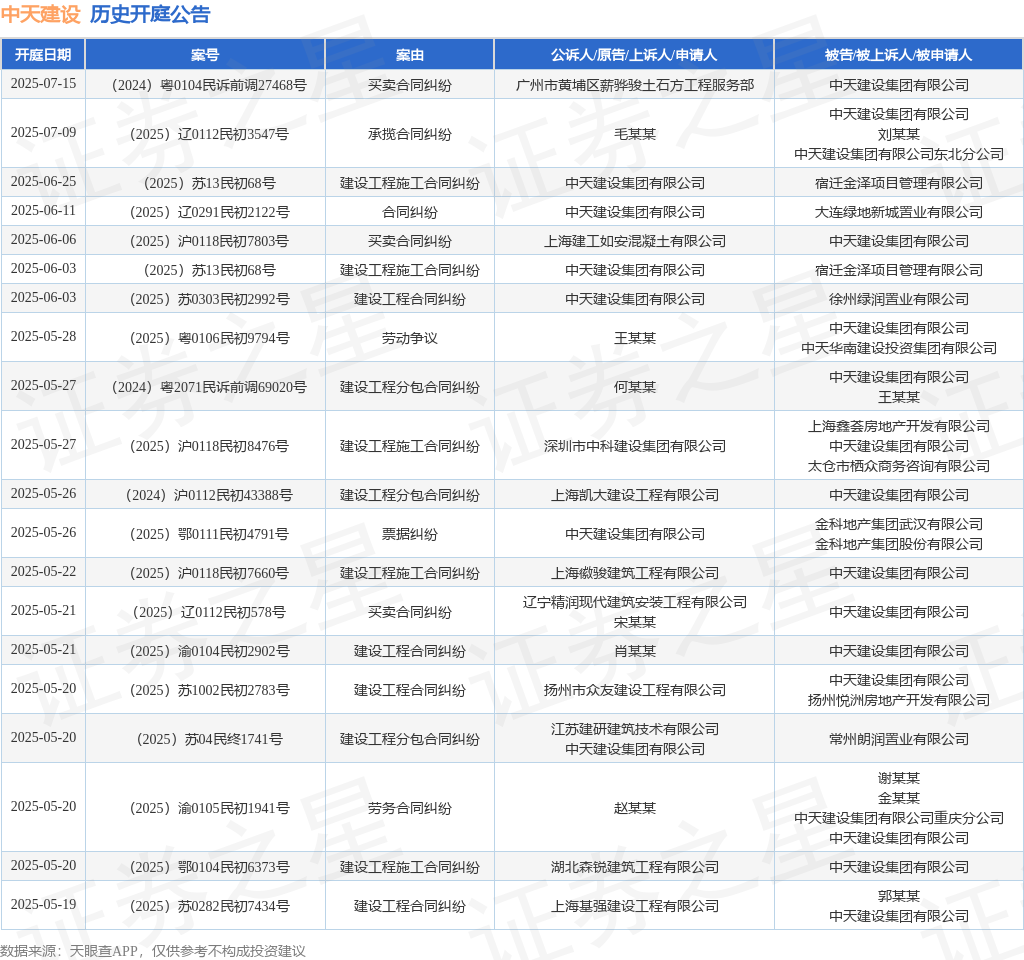Viewport: 1024px width, 960px height.
Task: Click plaintiff 上海建工如安混凝土有限公司
Action: [x=635, y=241]
